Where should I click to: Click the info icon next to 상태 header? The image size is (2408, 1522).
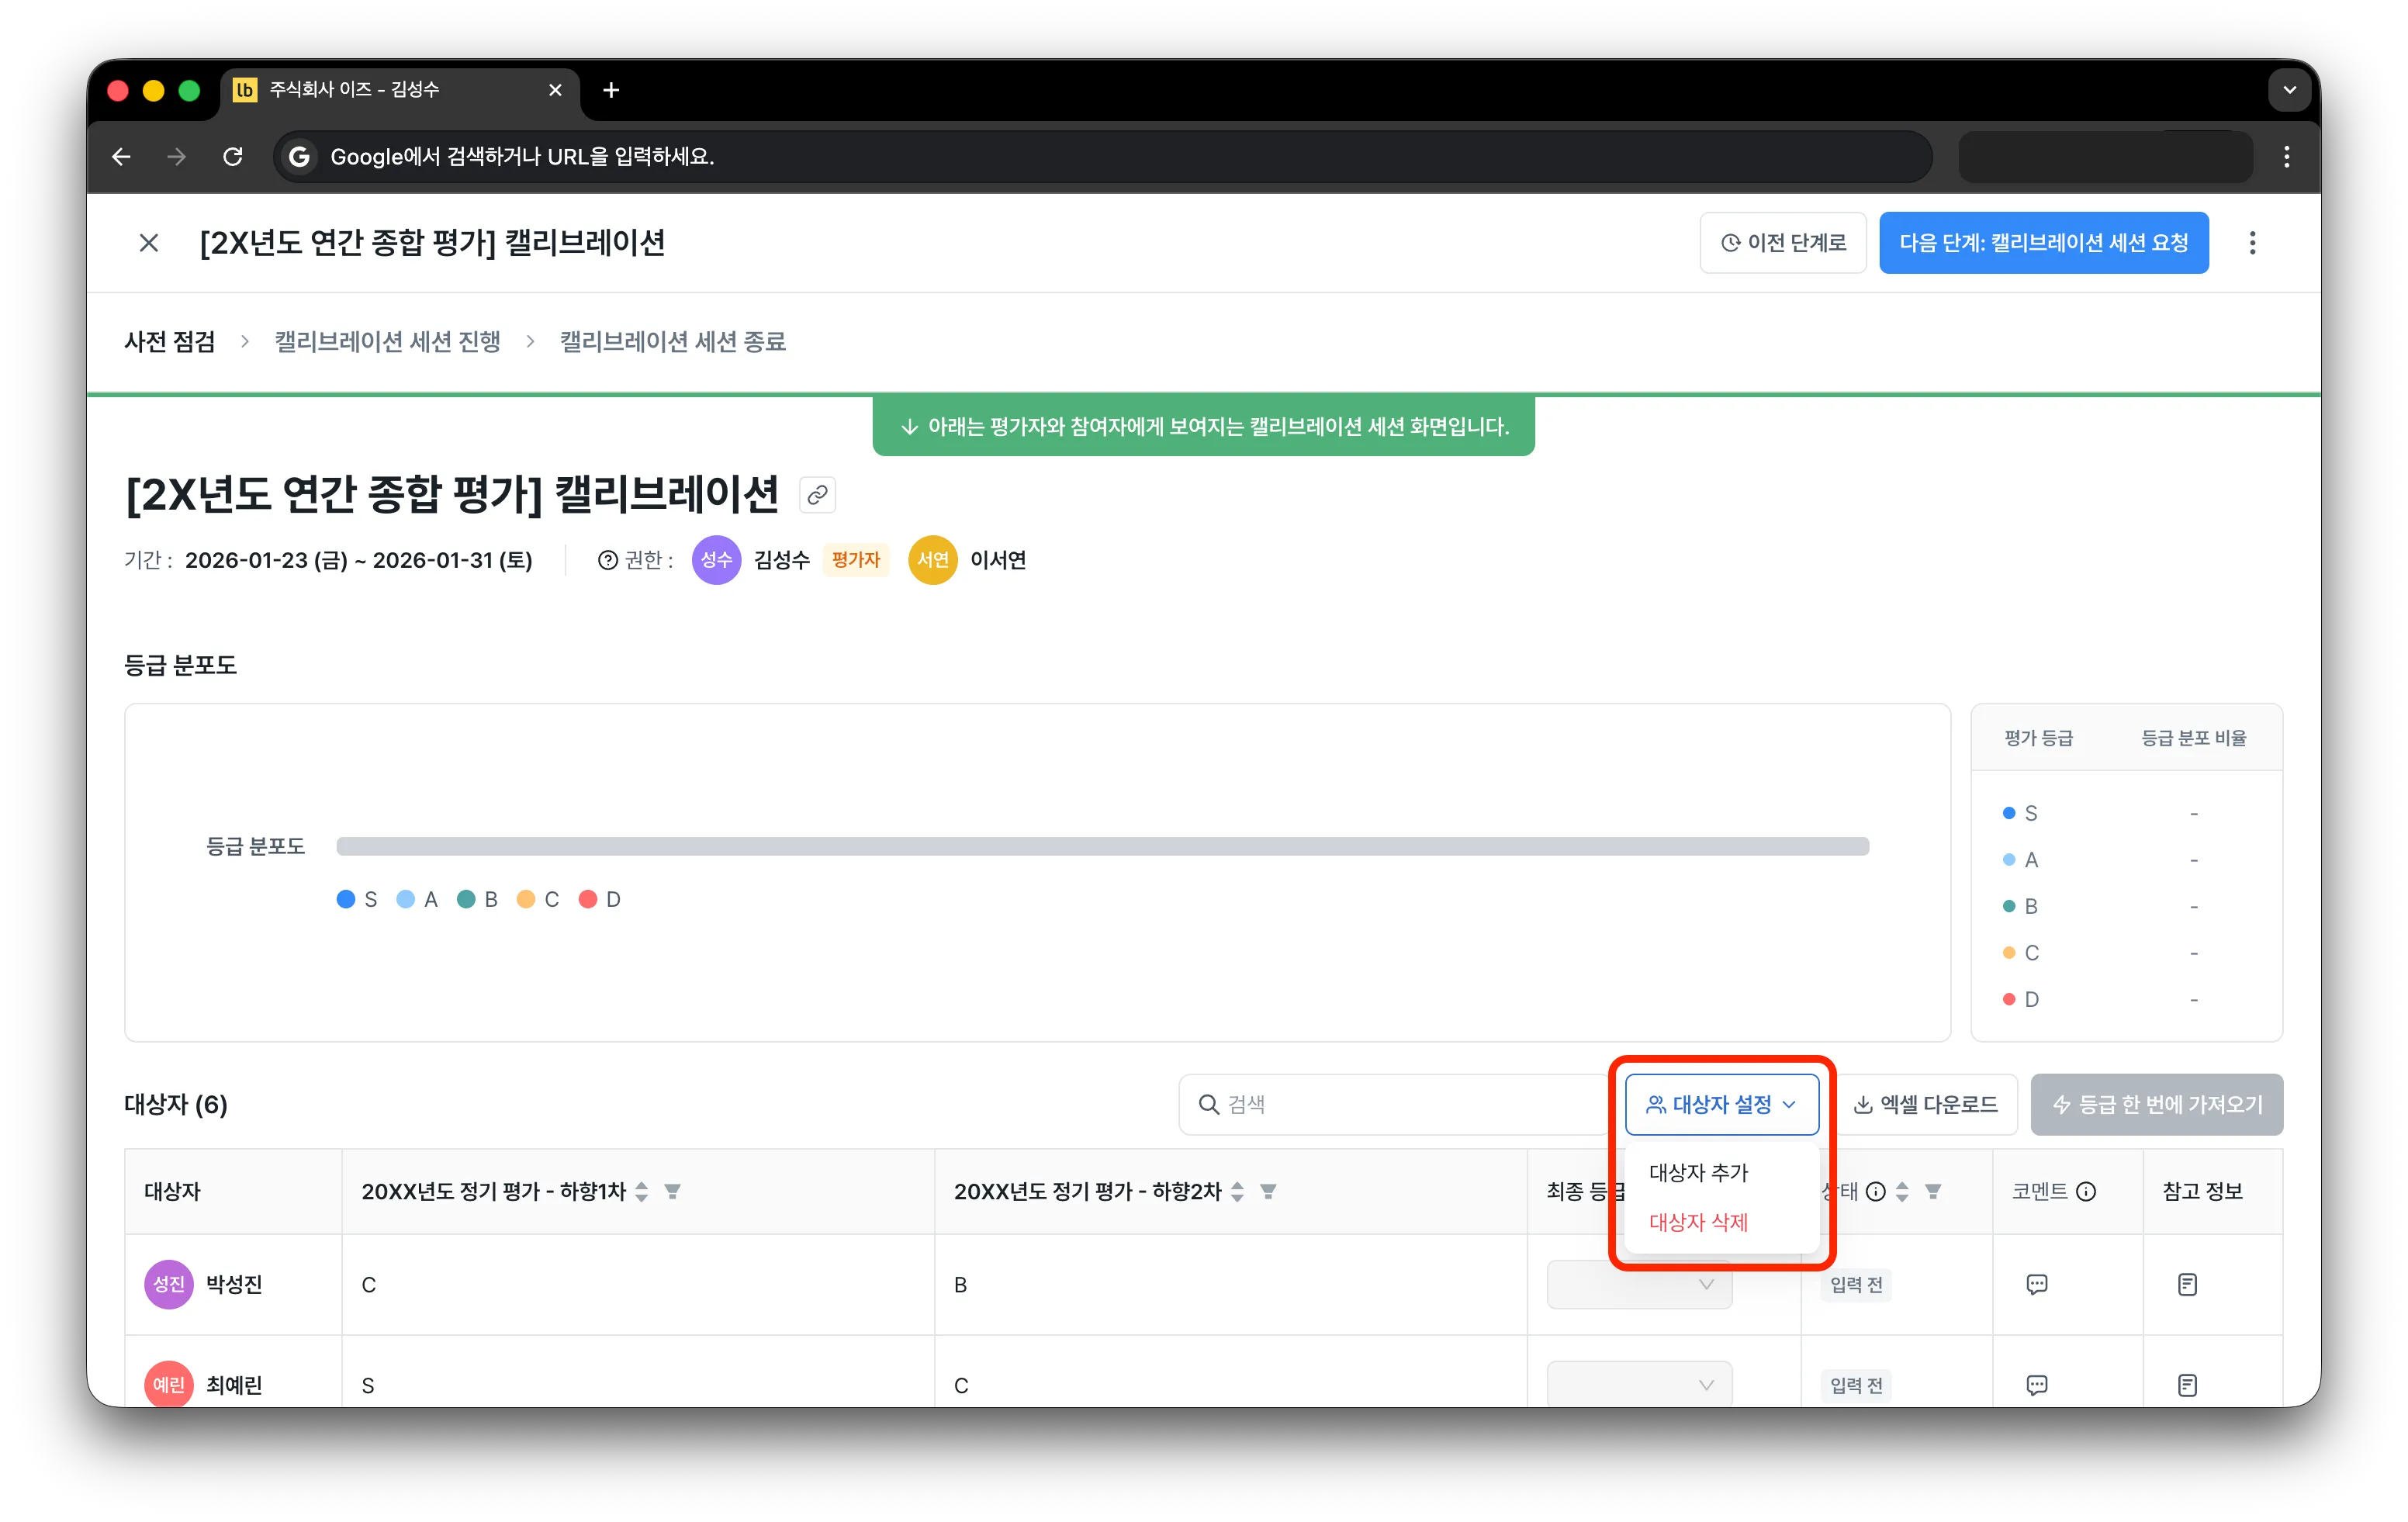[x=1876, y=1191]
